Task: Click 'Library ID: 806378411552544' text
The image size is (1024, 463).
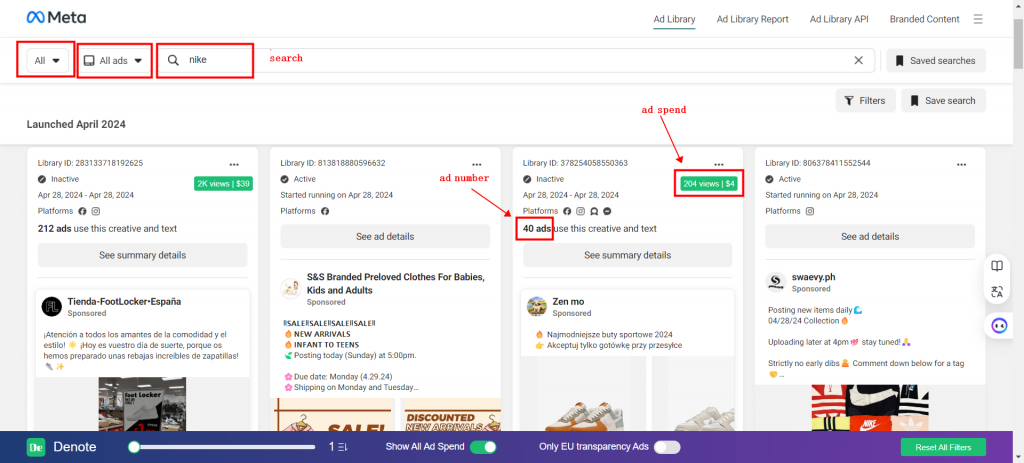Action: pyautogui.click(x=818, y=163)
